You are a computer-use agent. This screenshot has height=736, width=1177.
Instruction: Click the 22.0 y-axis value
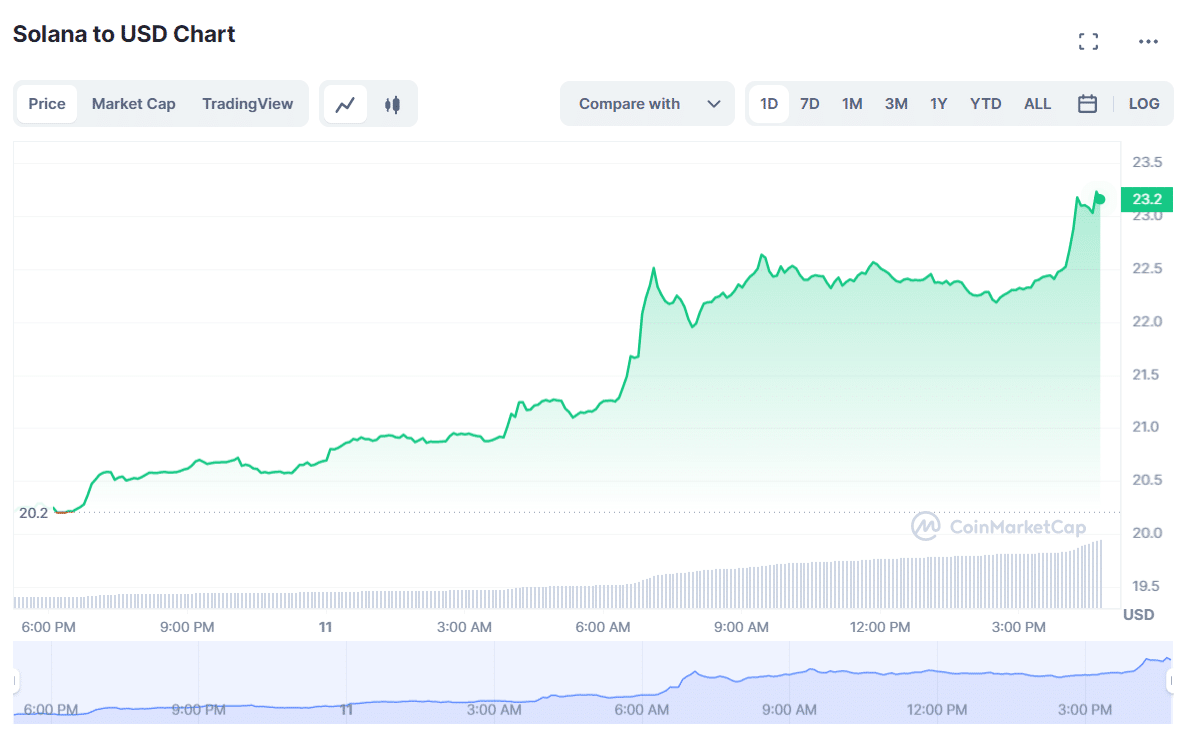(1147, 321)
